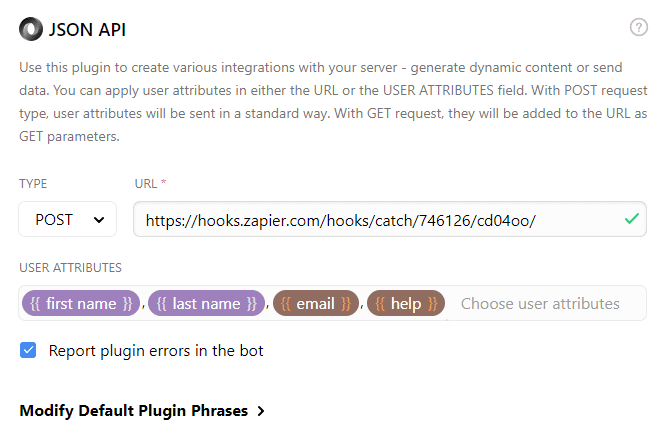The width and height of the screenshot is (653, 428).
Task: Click the Report plugin errors in the bot label
Action: tap(156, 351)
